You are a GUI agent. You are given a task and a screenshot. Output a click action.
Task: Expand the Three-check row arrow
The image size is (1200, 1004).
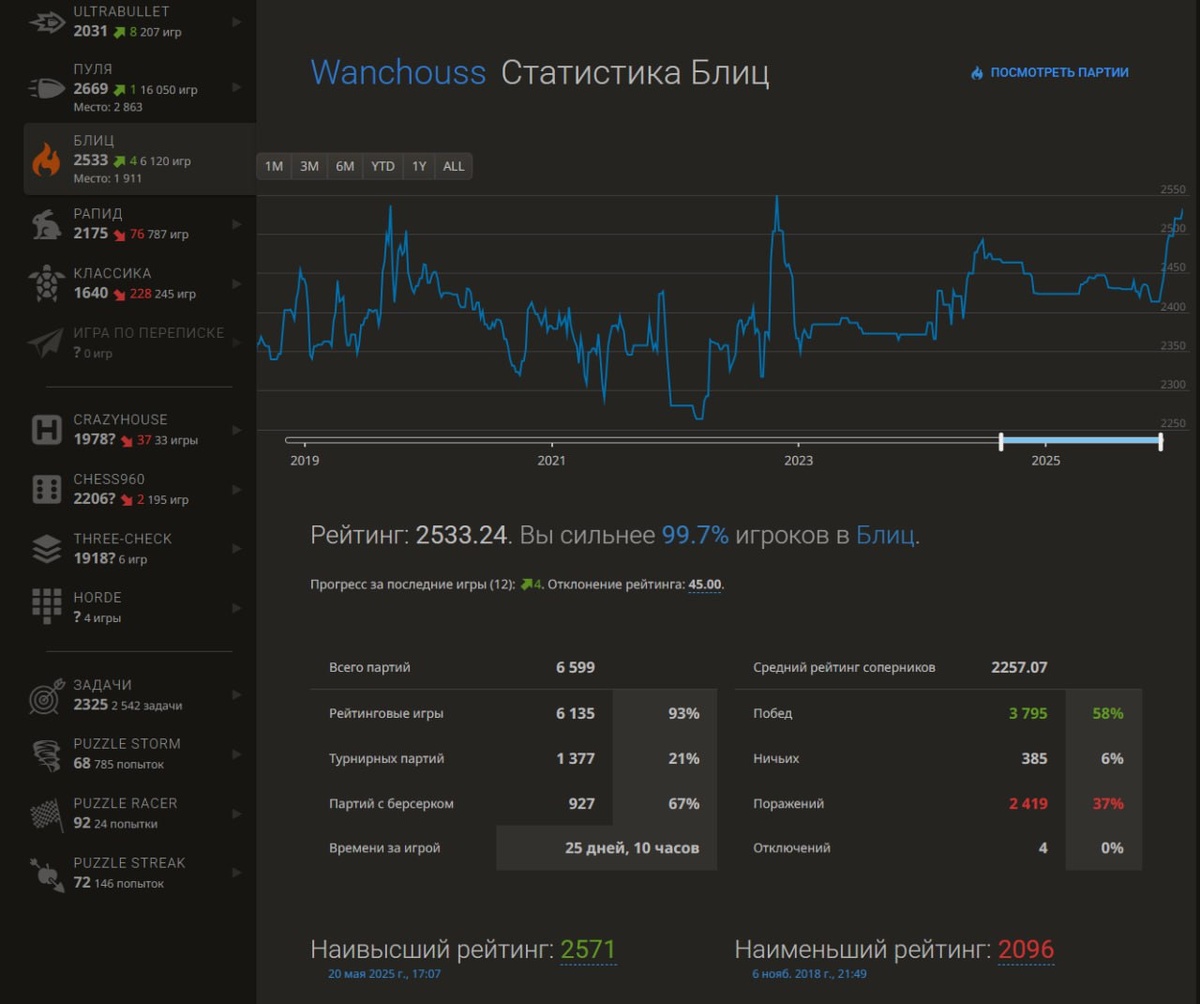[237, 548]
